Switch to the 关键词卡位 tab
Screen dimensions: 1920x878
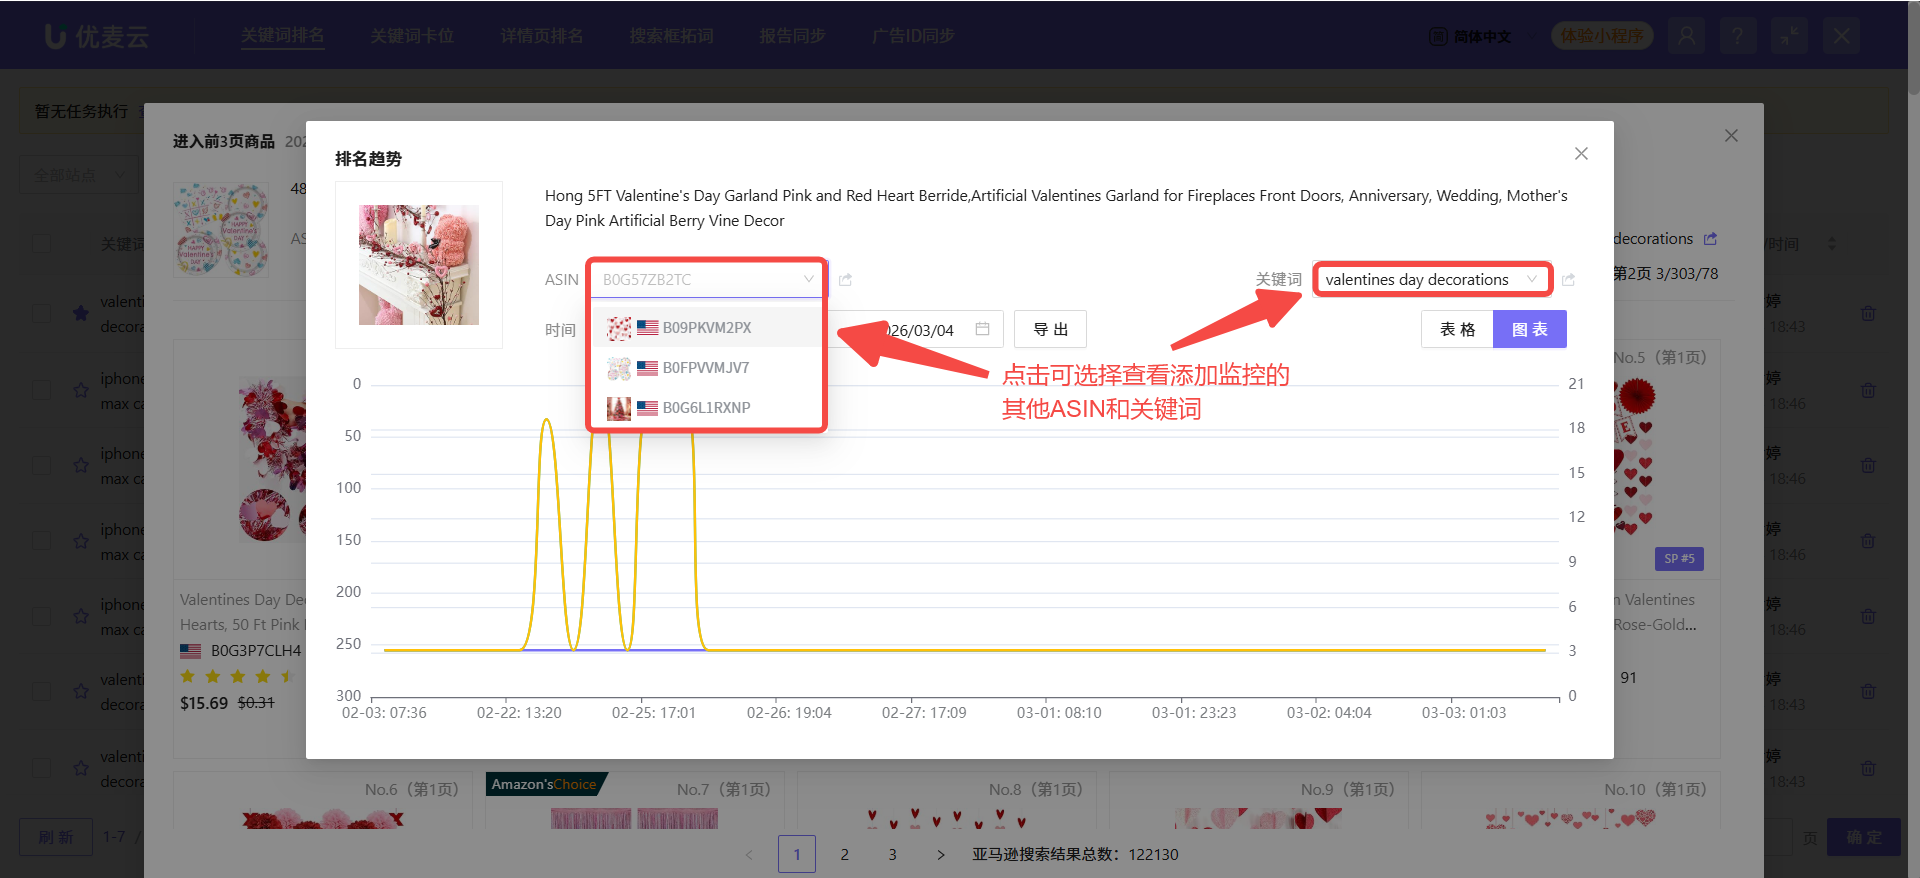pos(412,36)
